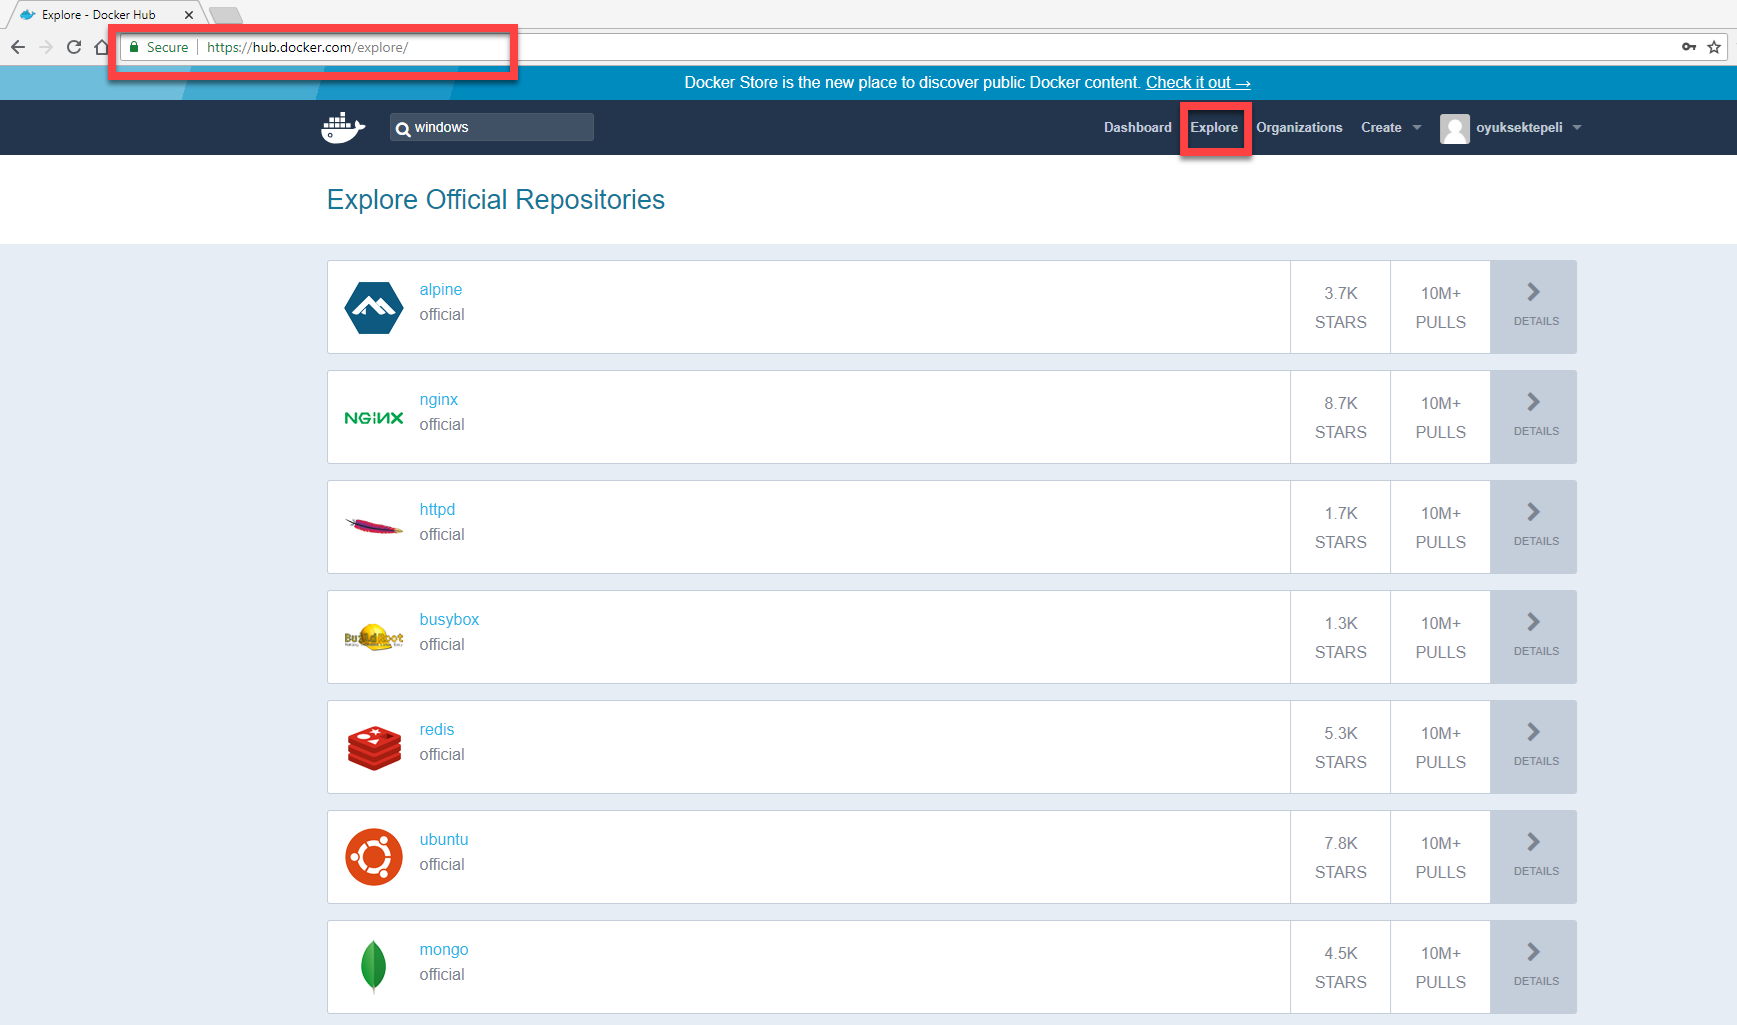Click the browser forward arrow

46,47
